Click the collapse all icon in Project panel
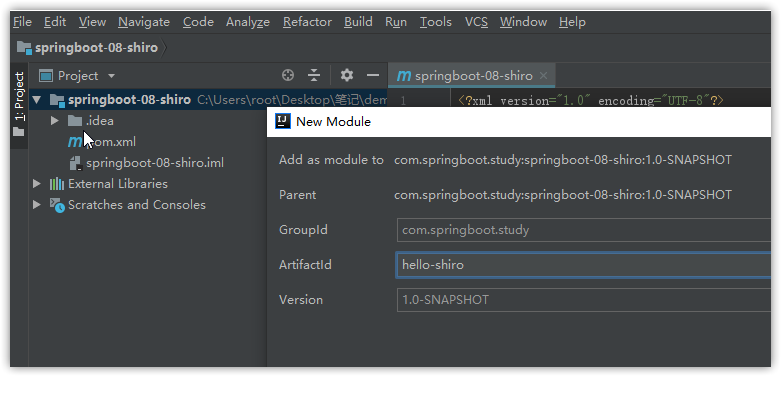The width and height of the screenshot is (781, 407). [x=314, y=75]
